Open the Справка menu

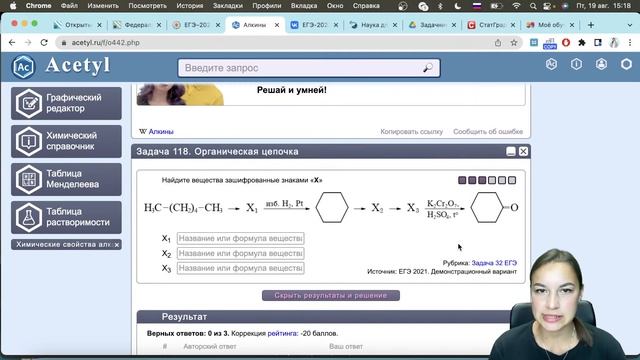366,6
